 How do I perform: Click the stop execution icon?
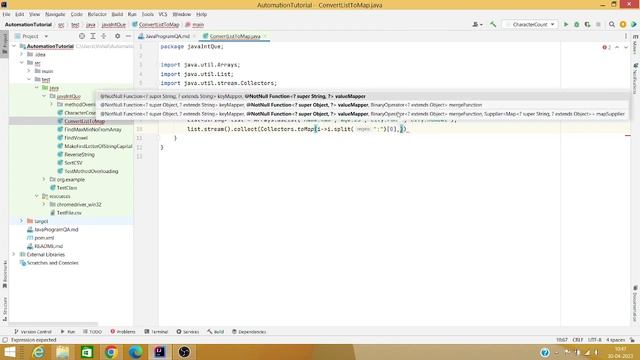598,24
